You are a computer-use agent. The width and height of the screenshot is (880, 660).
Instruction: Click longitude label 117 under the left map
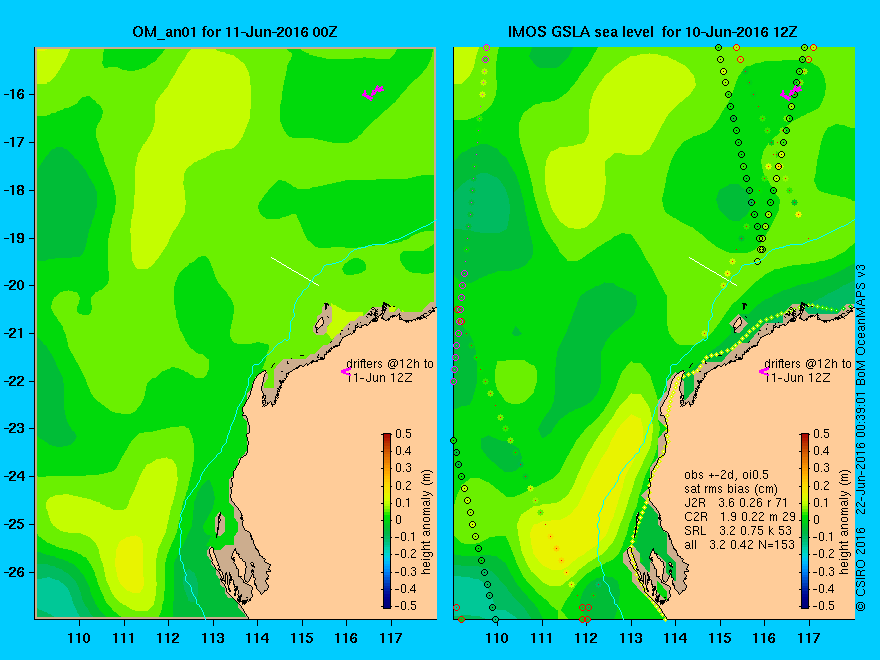click(391, 638)
